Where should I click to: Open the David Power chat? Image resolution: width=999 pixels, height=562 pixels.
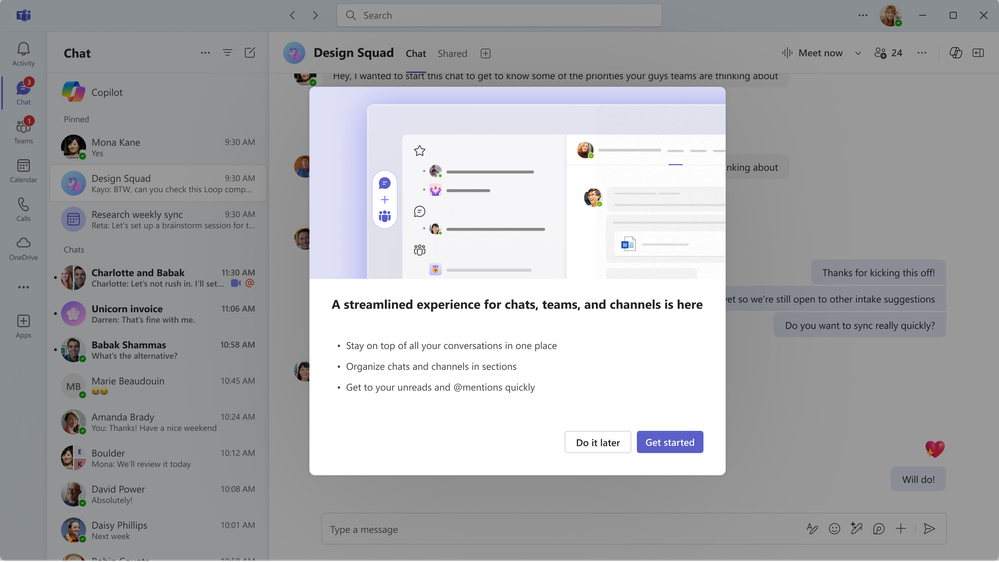point(158,494)
